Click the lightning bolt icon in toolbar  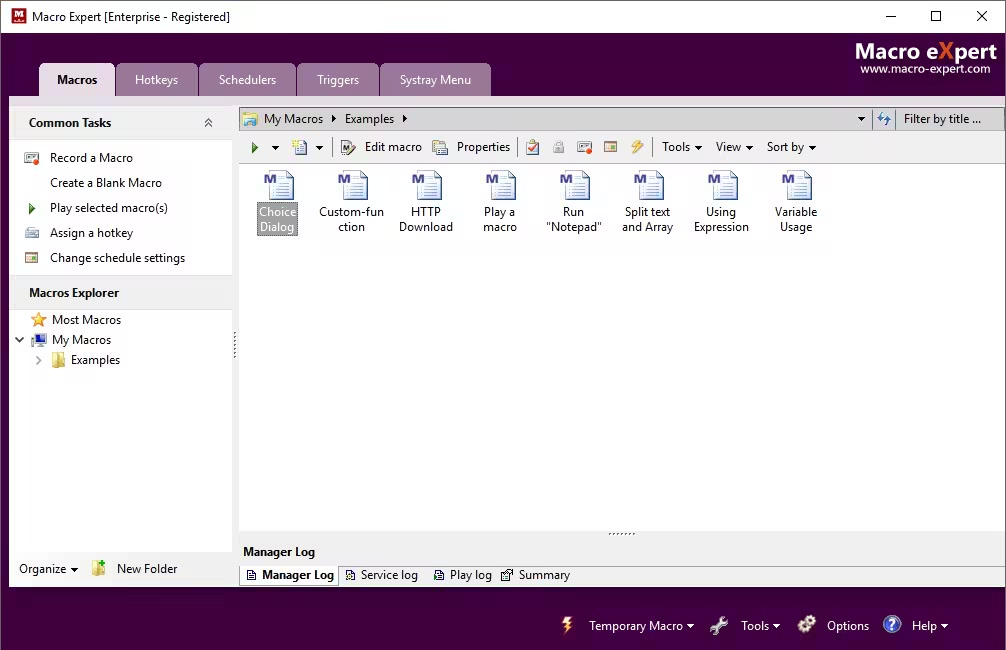(x=637, y=147)
